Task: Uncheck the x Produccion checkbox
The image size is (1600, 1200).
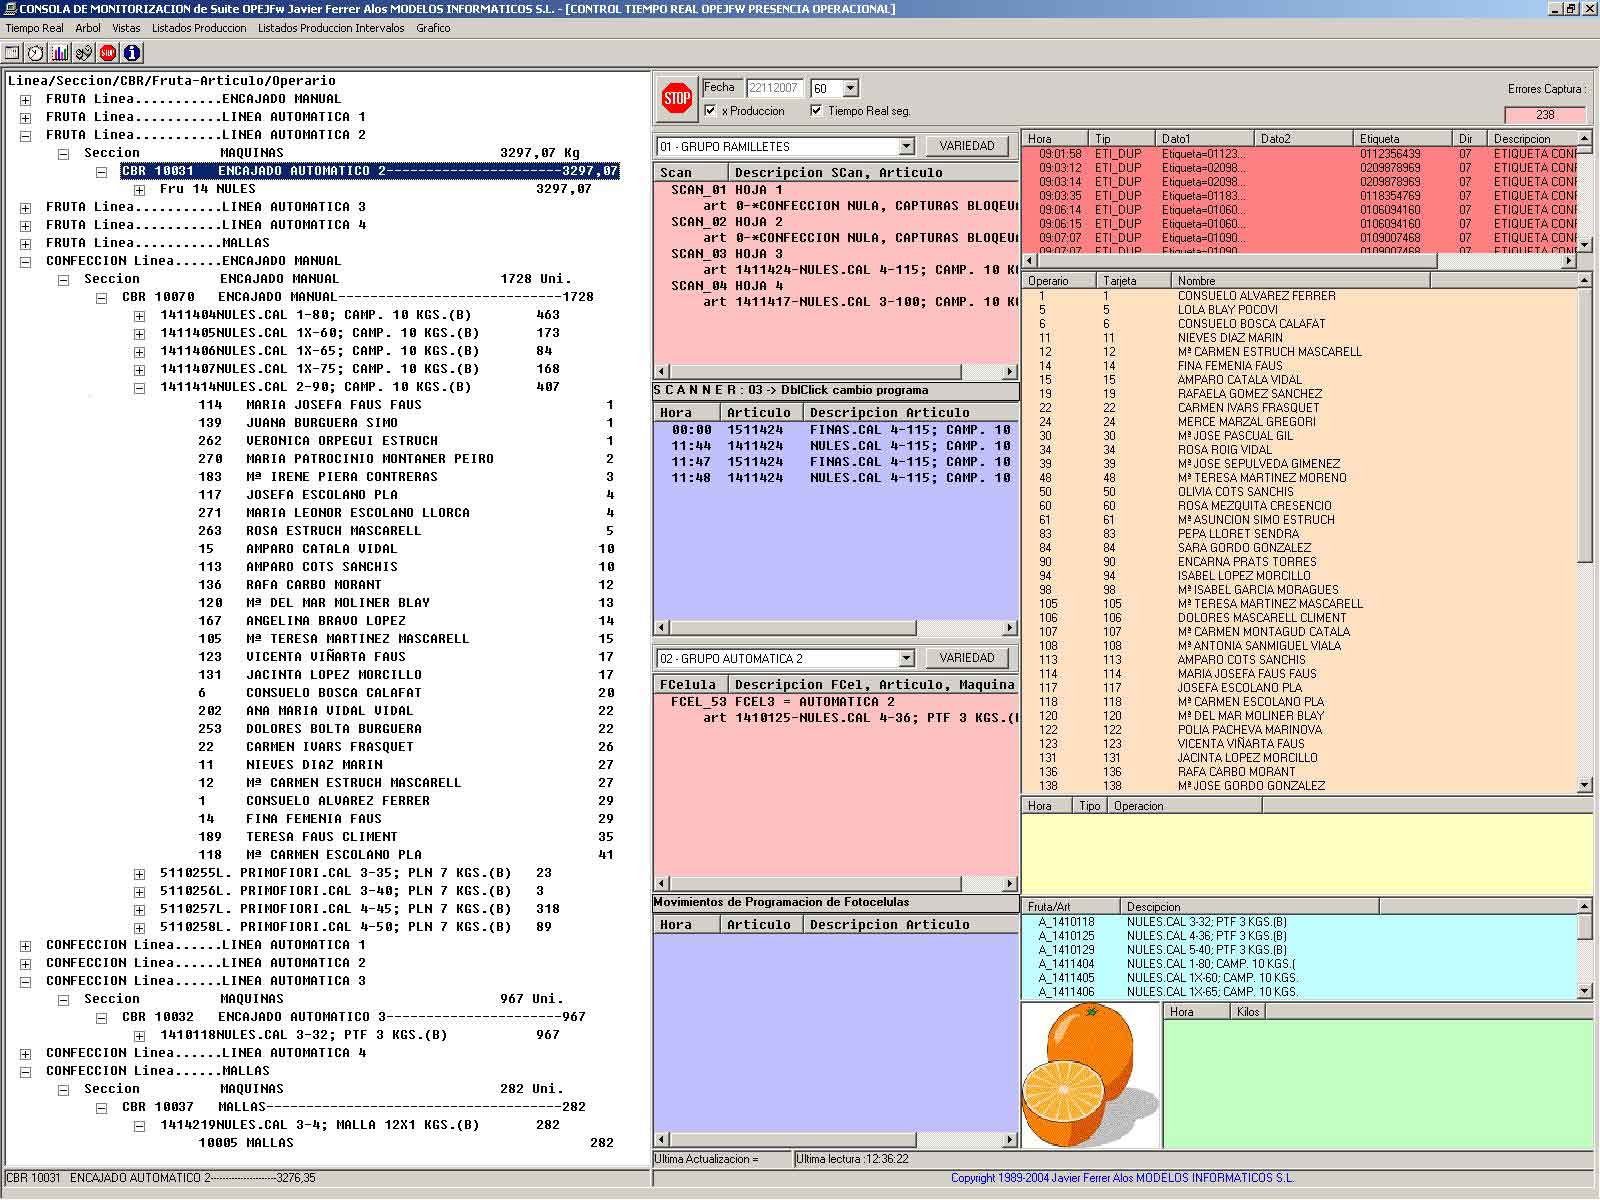Action: pyautogui.click(x=710, y=110)
